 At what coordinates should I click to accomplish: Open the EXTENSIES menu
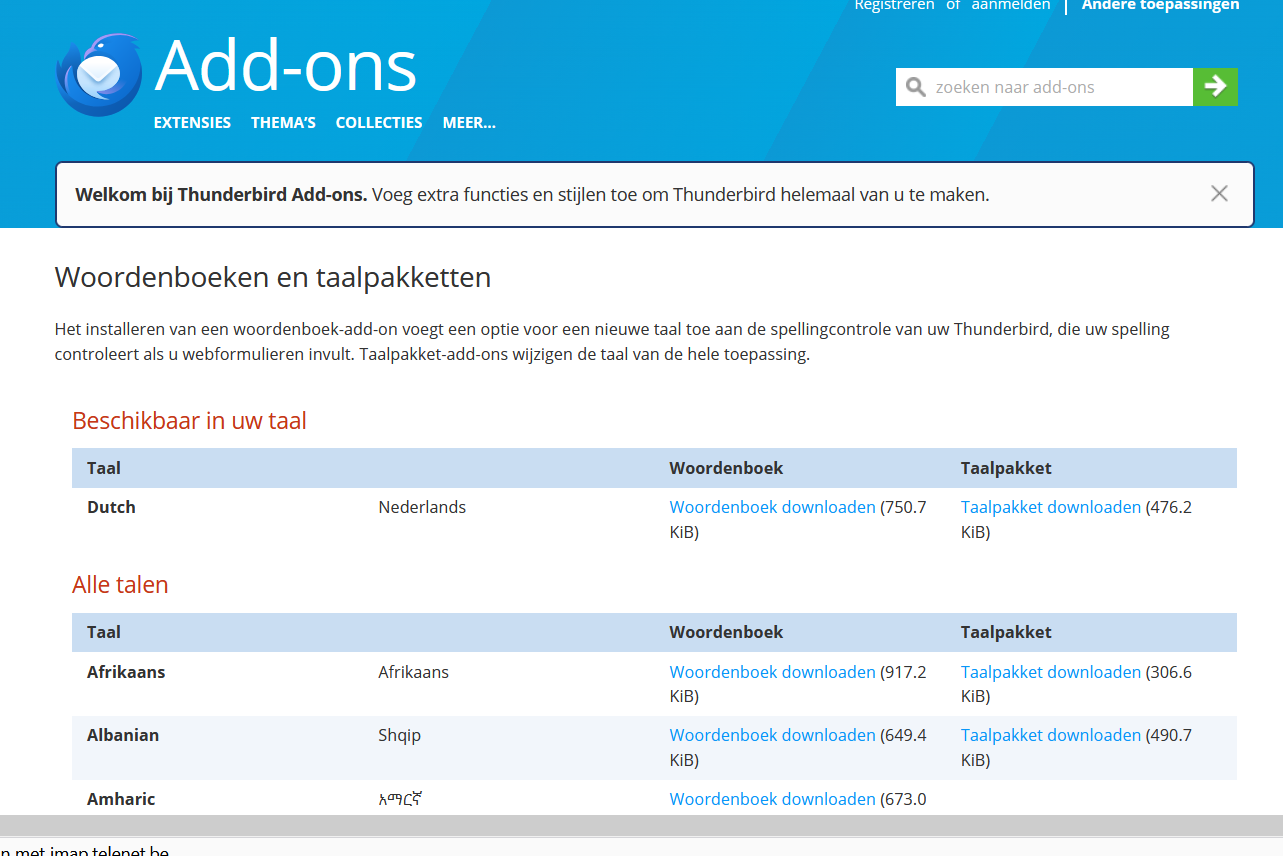coord(192,122)
